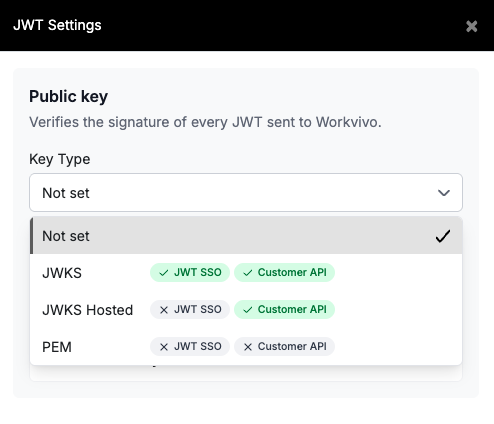Viewport: 494px width, 424px height.
Task: Click Customer API badge in JWKS row
Action: tap(284, 272)
